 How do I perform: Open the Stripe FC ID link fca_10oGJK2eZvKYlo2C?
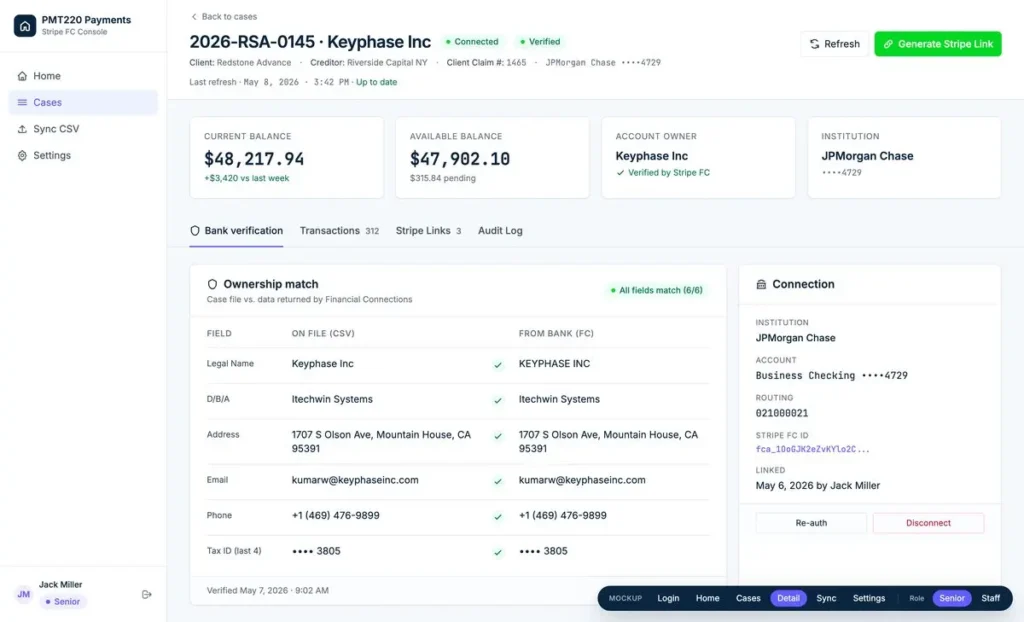coord(812,449)
